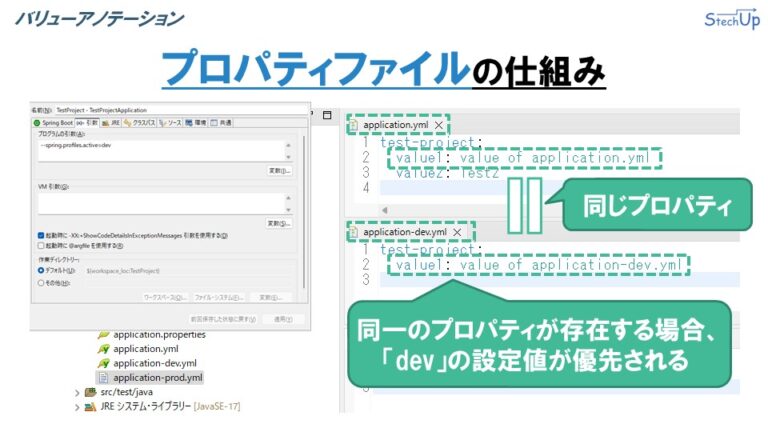Select the その他 working directory radio button

(x=41, y=284)
